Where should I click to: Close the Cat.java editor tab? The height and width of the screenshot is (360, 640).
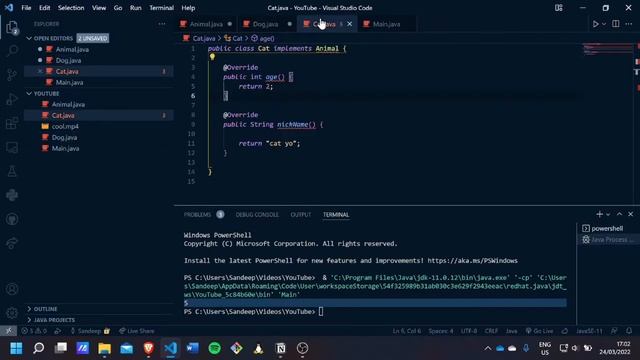tap(349, 24)
